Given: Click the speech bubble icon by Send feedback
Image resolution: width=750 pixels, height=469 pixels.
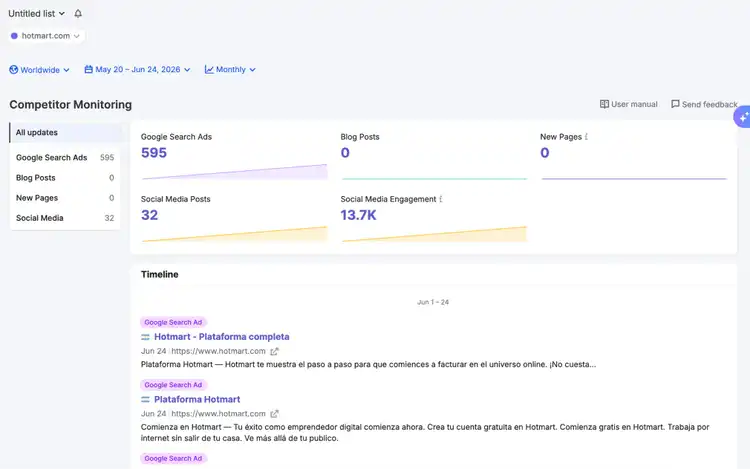Looking at the screenshot, I should tap(675, 104).
